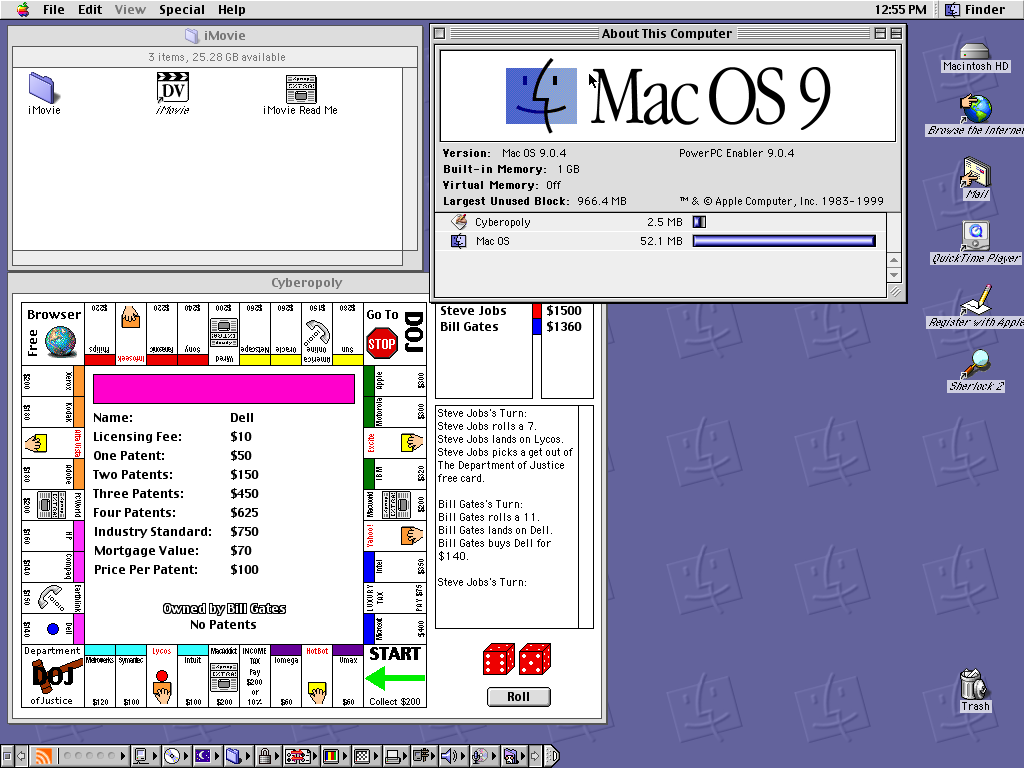The image size is (1024, 768).
Task: Open the Special menu
Action: click(182, 9)
